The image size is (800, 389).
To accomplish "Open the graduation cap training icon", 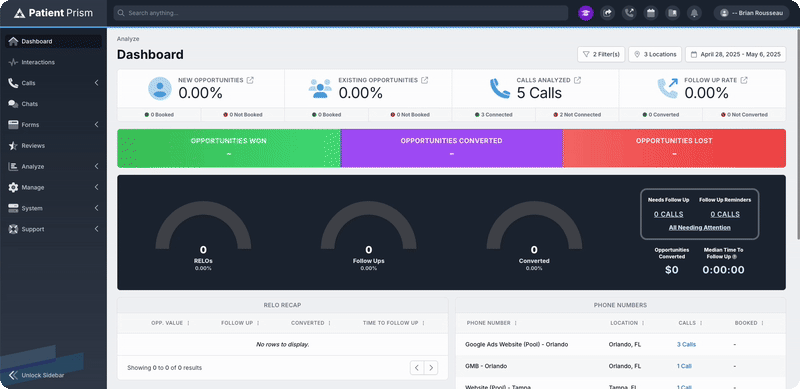I will tap(585, 13).
